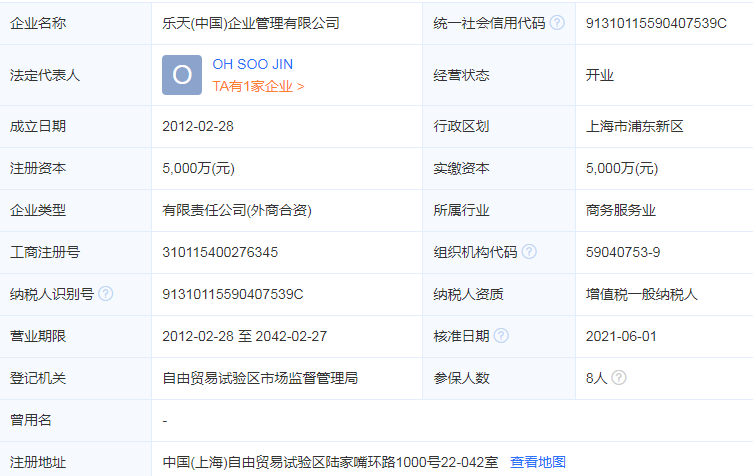The width and height of the screenshot is (753, 476).
Task: Click 核准日期 label text
Action: pos(461,336)
